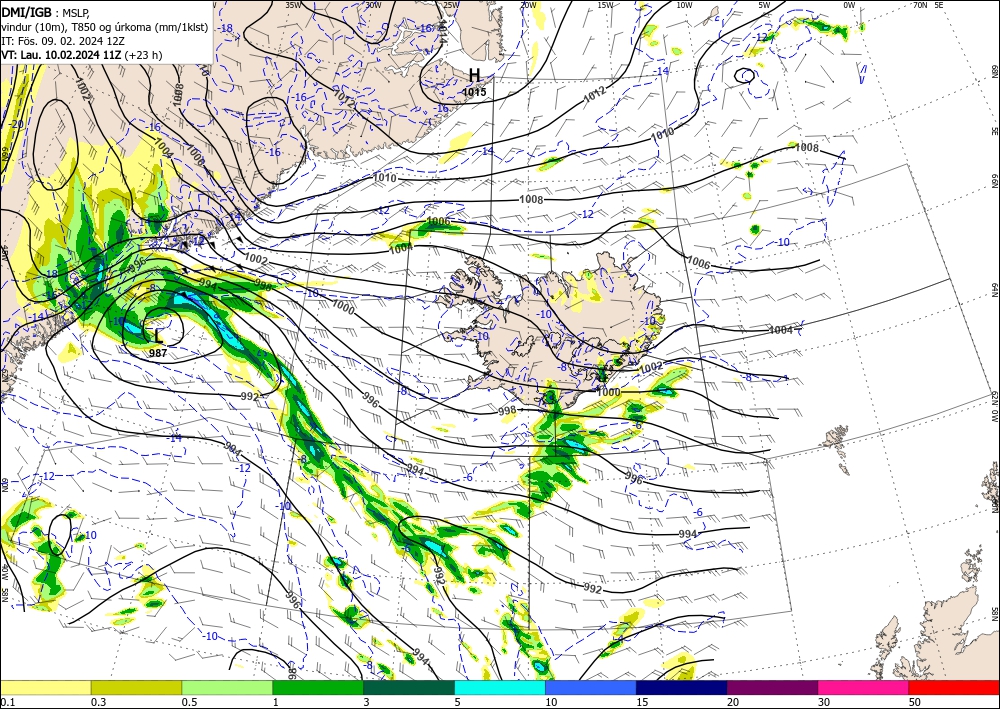This screenshot has height=709, width=1000.
Task: Click the 0.3 legend scale value
Action: tap(98, 702)
